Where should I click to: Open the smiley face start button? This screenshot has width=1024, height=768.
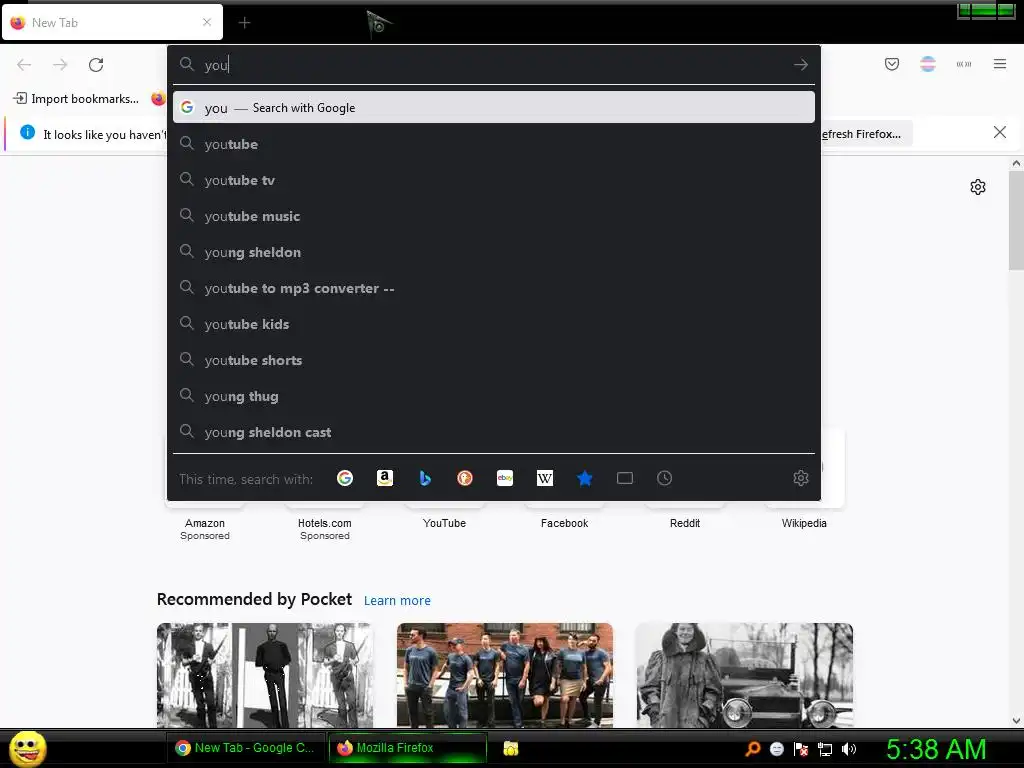[x=27, y=748]
